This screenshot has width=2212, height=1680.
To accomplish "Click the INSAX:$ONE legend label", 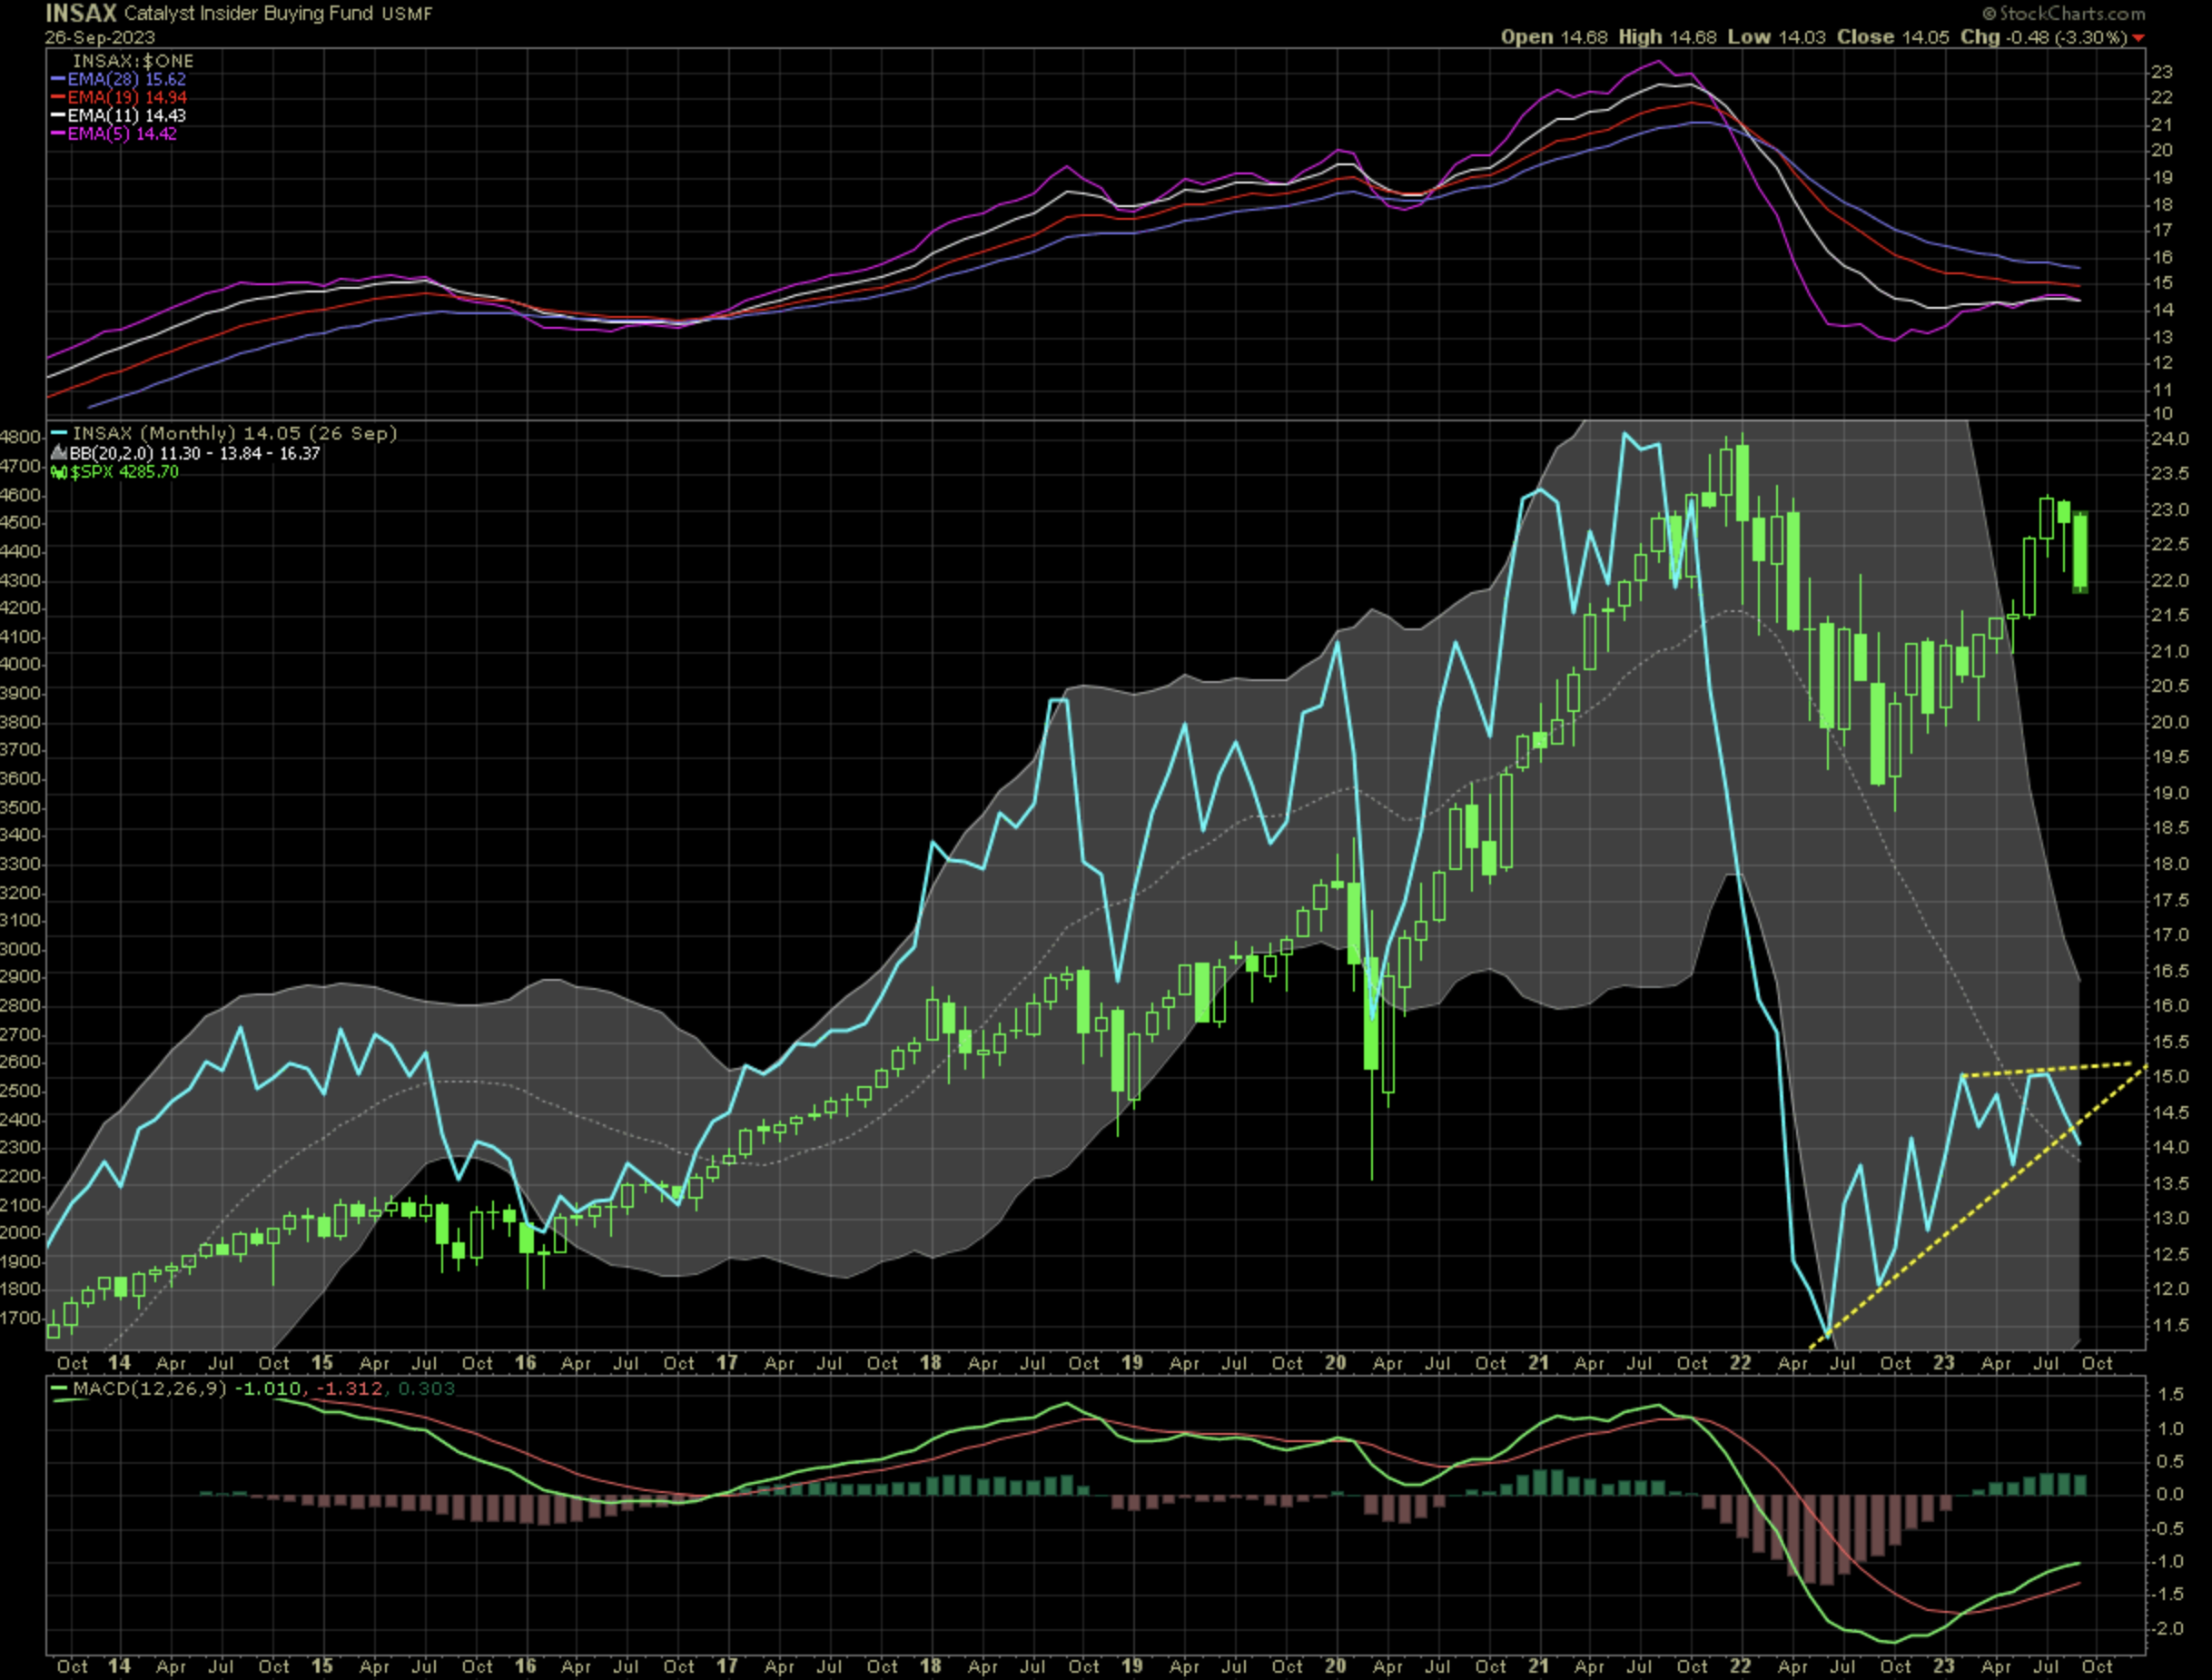I will [133, 61].
